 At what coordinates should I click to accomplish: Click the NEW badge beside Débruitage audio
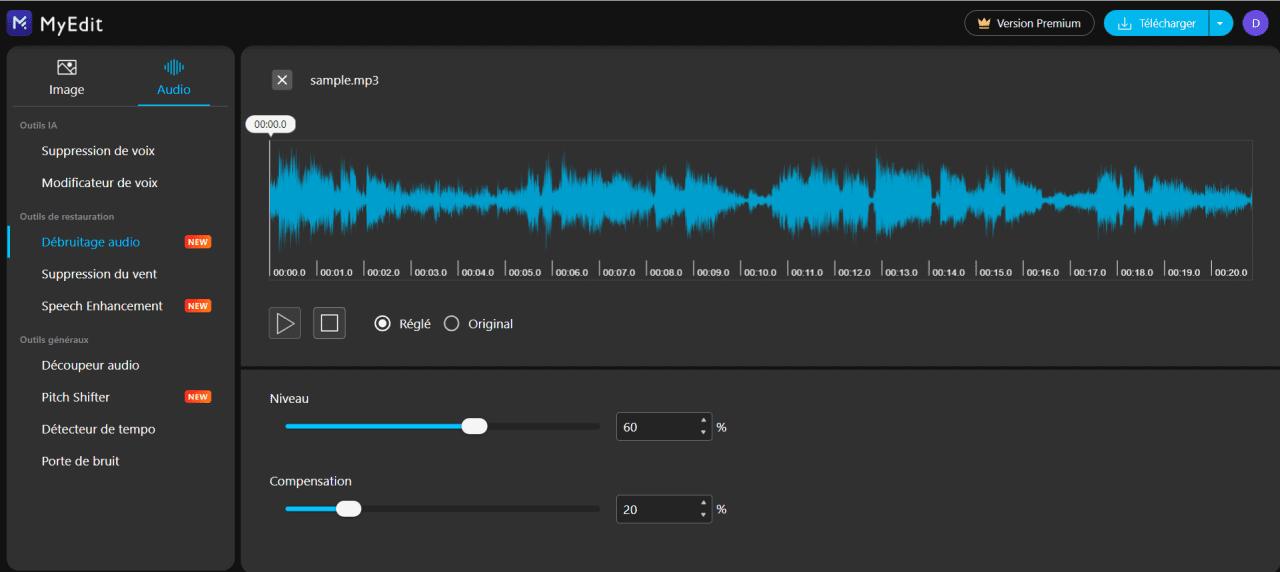pos(198,242)
